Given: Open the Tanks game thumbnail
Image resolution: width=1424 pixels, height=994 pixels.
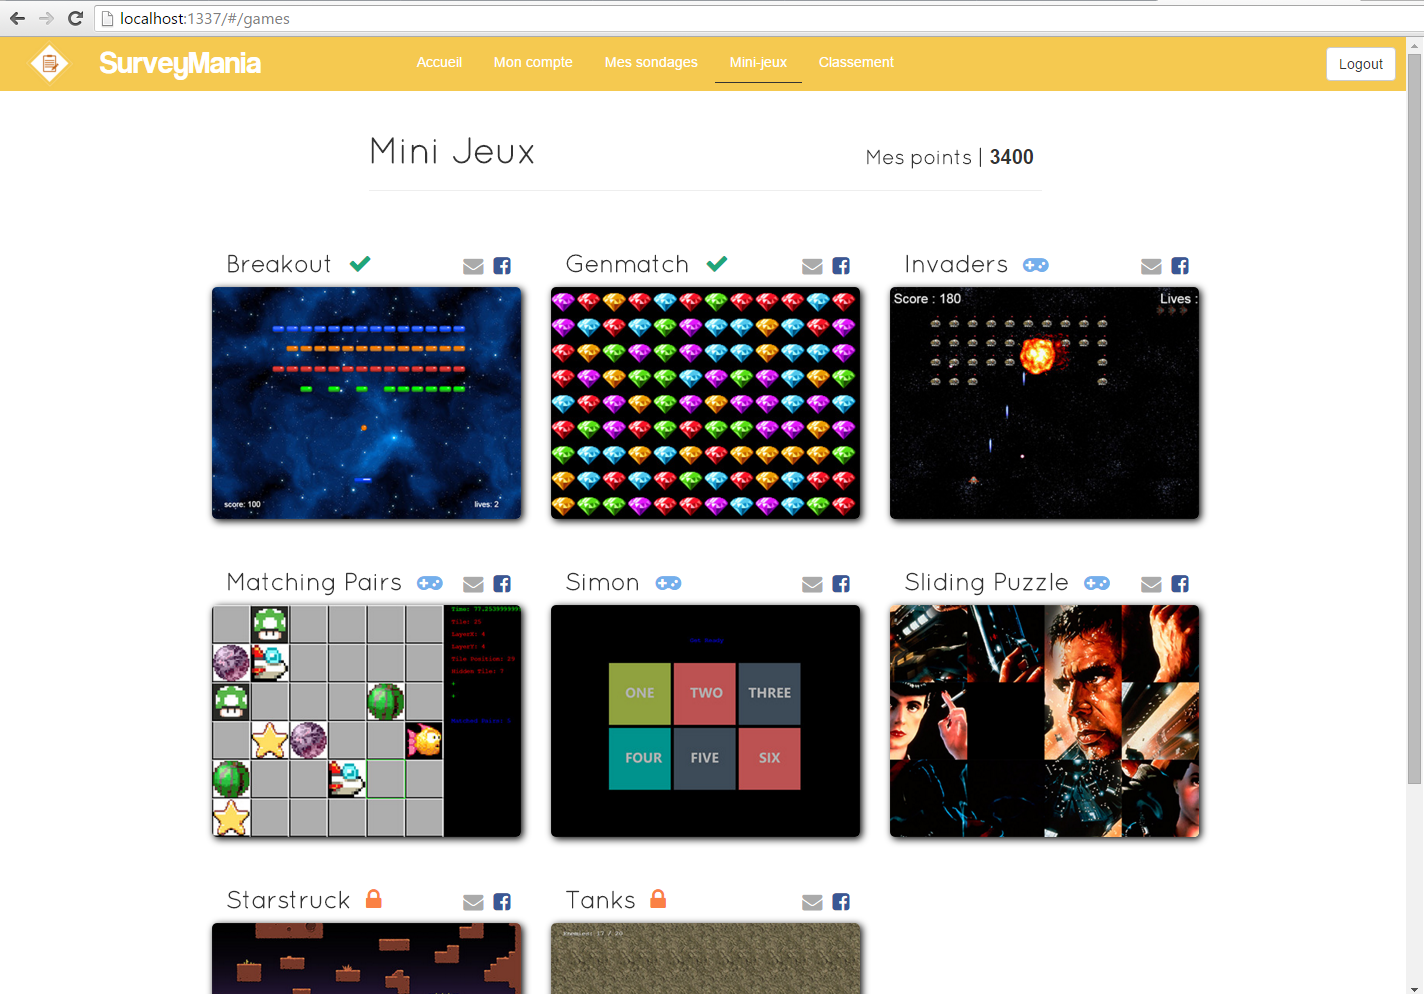Looking at the screenshot, I should point(706,958).
